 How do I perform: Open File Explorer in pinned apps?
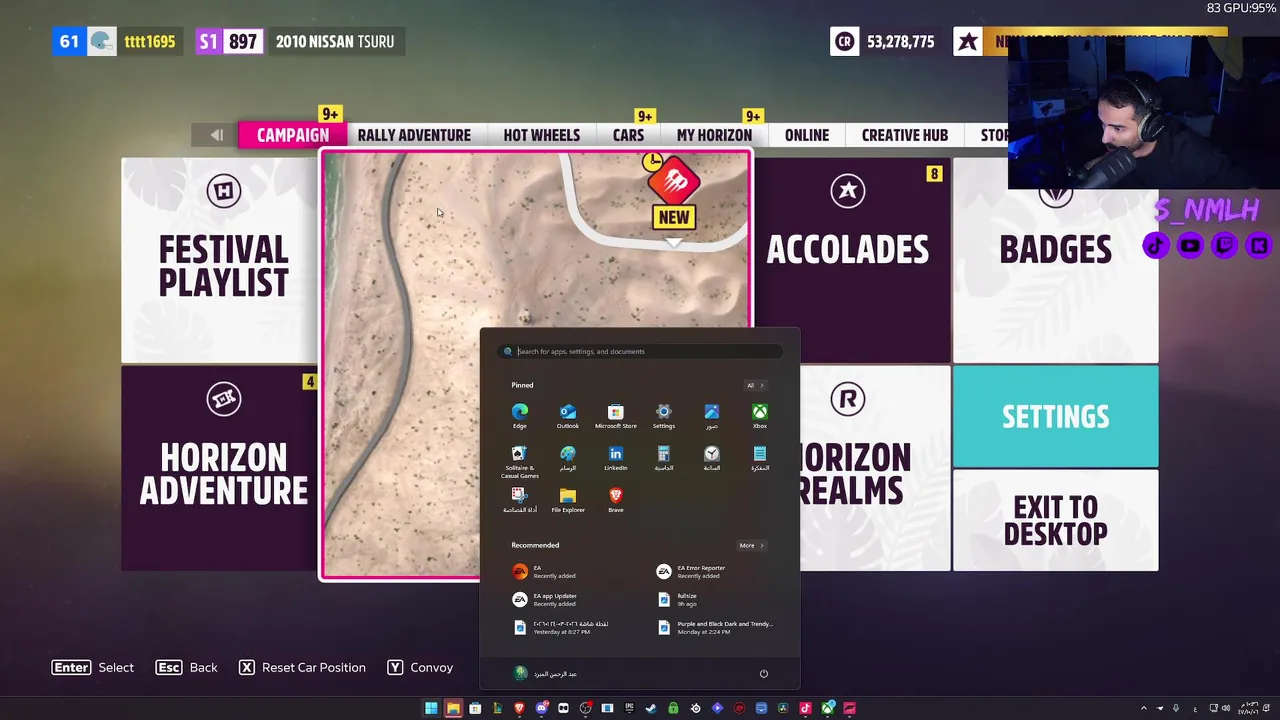[x=568, y=500]
